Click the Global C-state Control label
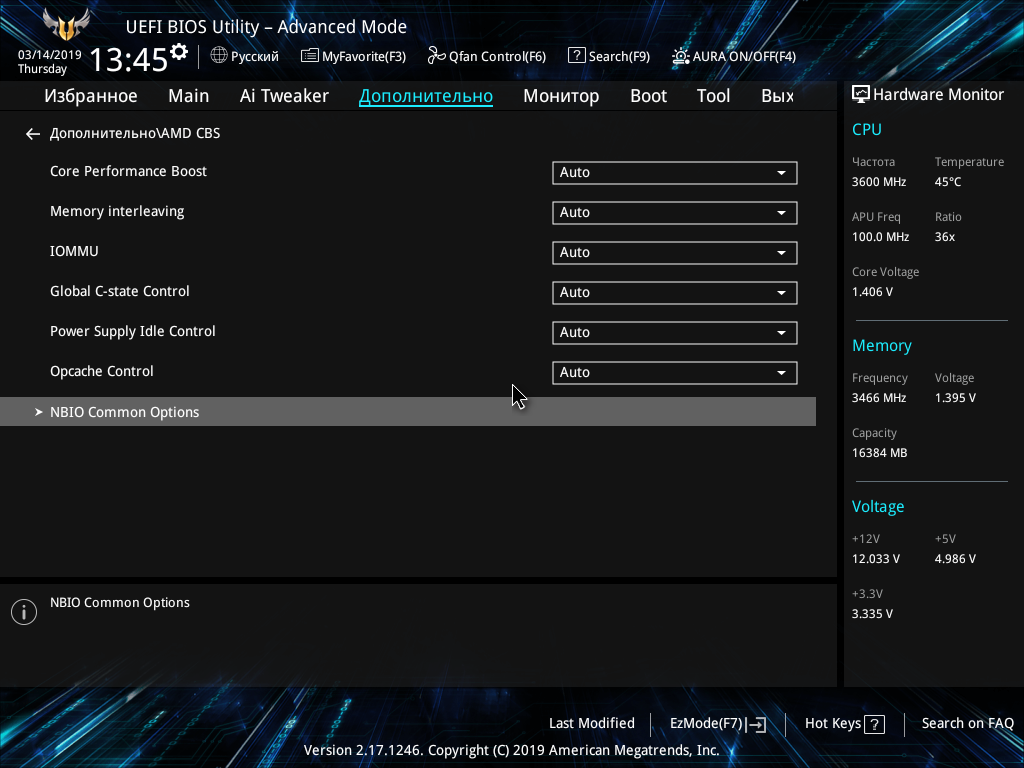This screenshot has width=1024, height=768. point(120,291)
